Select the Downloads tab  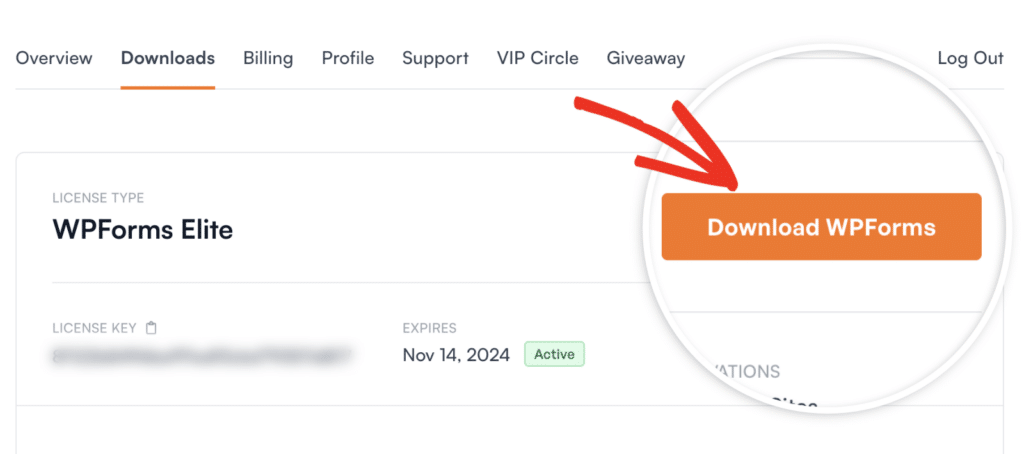point(168,58)
